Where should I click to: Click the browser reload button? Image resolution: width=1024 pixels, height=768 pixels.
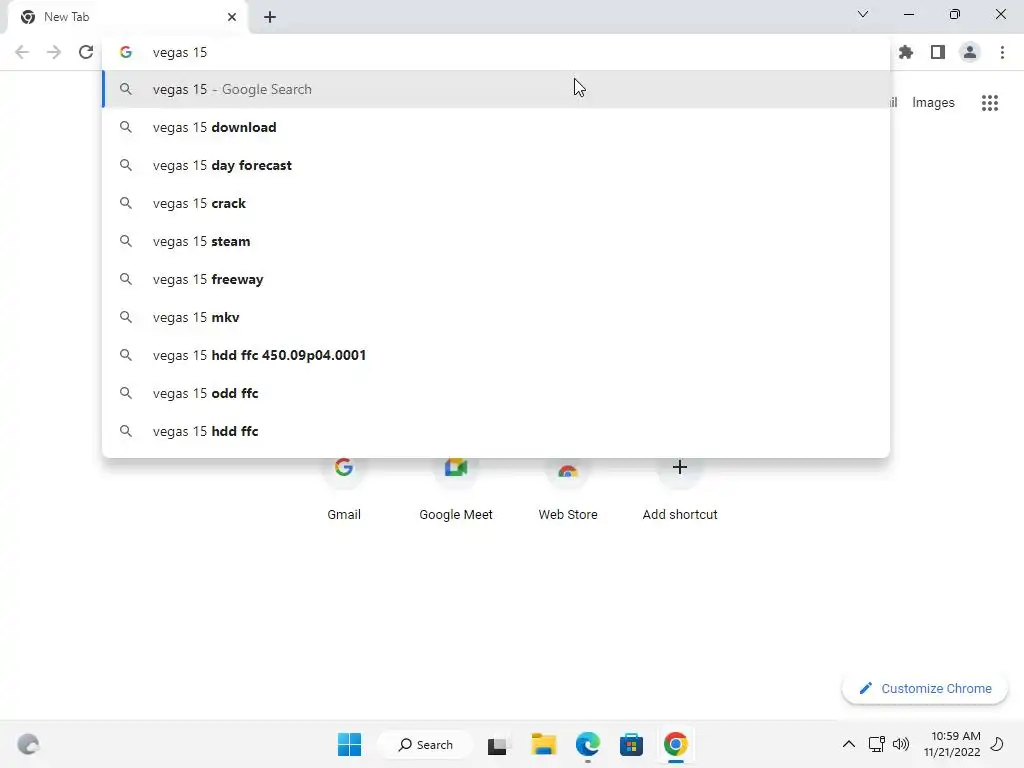[x=86, y=52]
